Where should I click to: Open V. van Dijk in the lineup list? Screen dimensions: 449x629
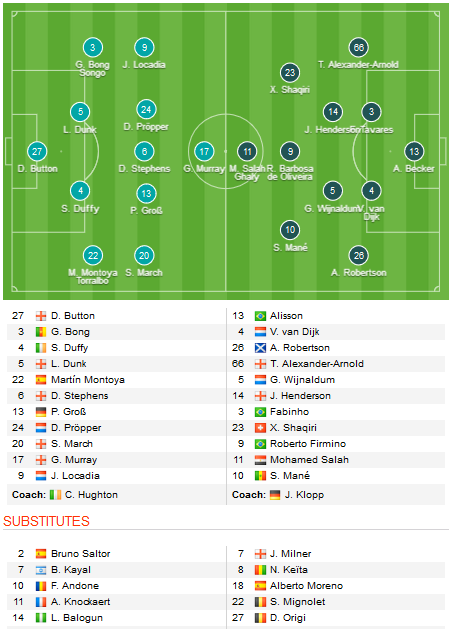pyautogui.click(x=295, y=332)
